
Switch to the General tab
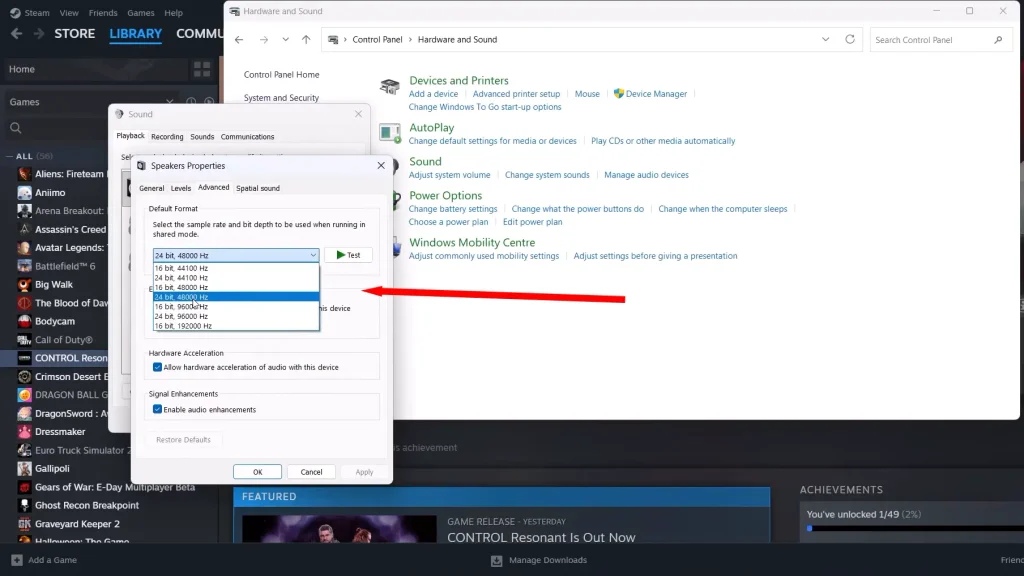pyautogui.click(x=152, y=188)
